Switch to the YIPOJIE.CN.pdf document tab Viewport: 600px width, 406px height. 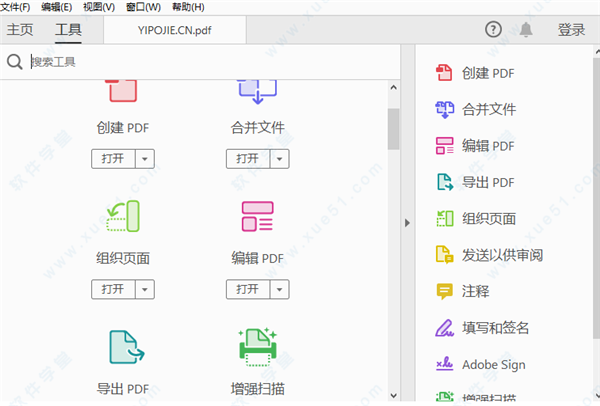pos(175,30)
